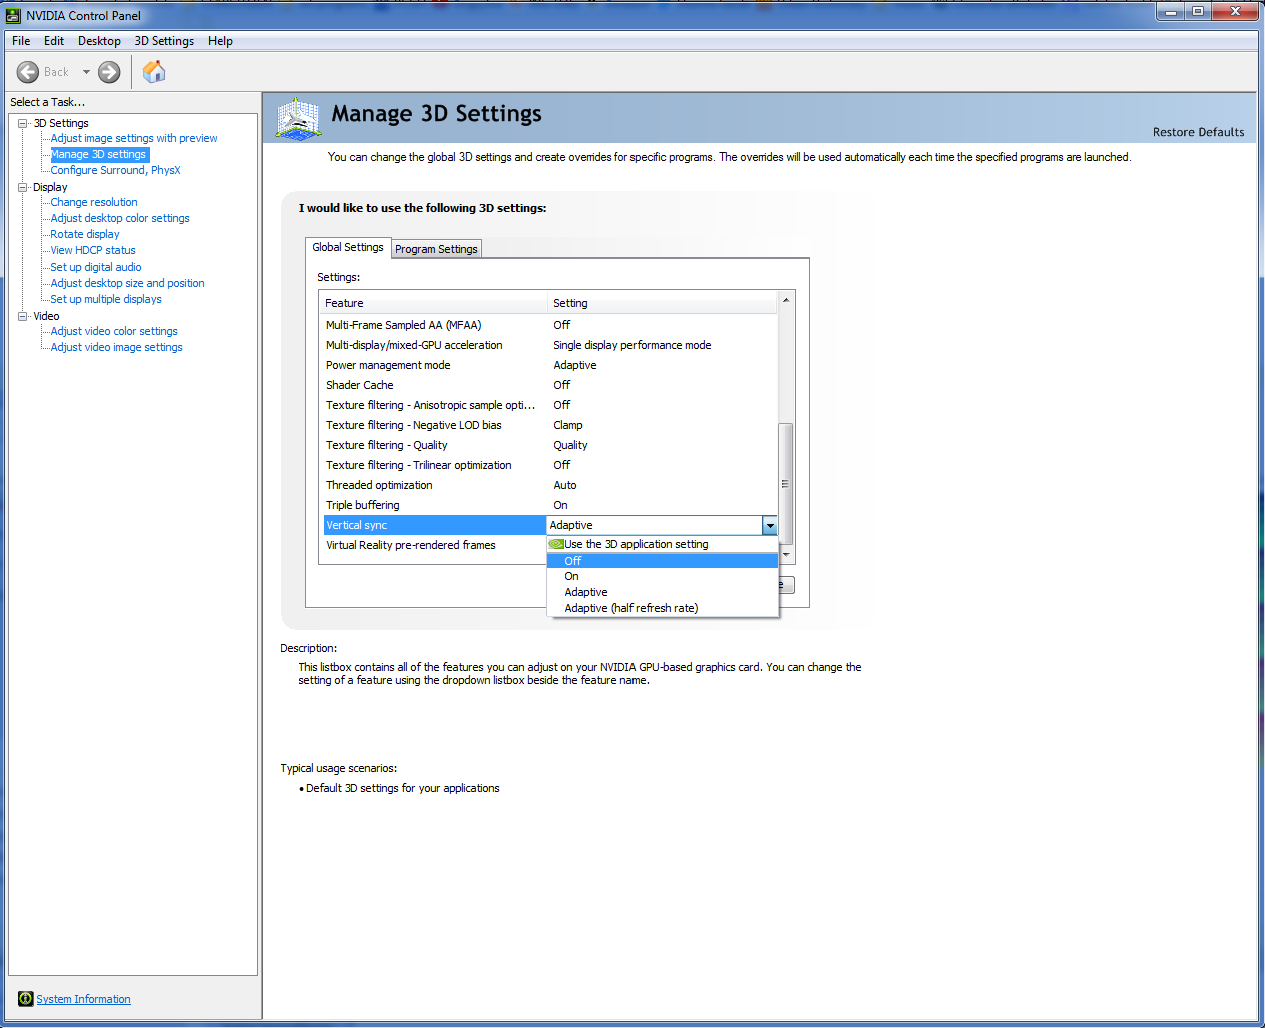The width and height of the screenshot is (1265, 1028).
Task: Click the NVIDIA logo beside 3D application setting
Action: coord(556,544)
